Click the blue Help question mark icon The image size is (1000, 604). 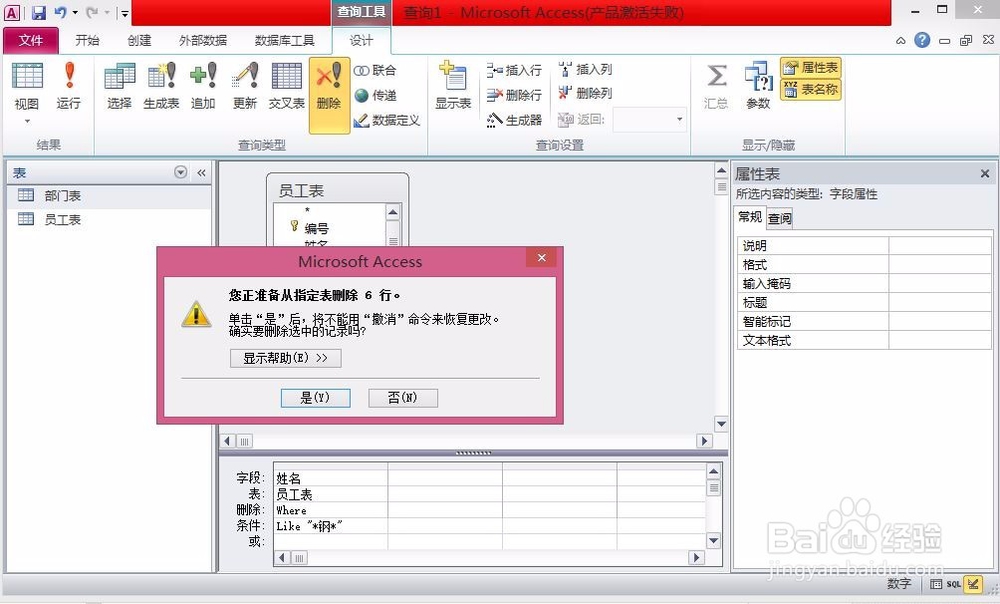922,40
